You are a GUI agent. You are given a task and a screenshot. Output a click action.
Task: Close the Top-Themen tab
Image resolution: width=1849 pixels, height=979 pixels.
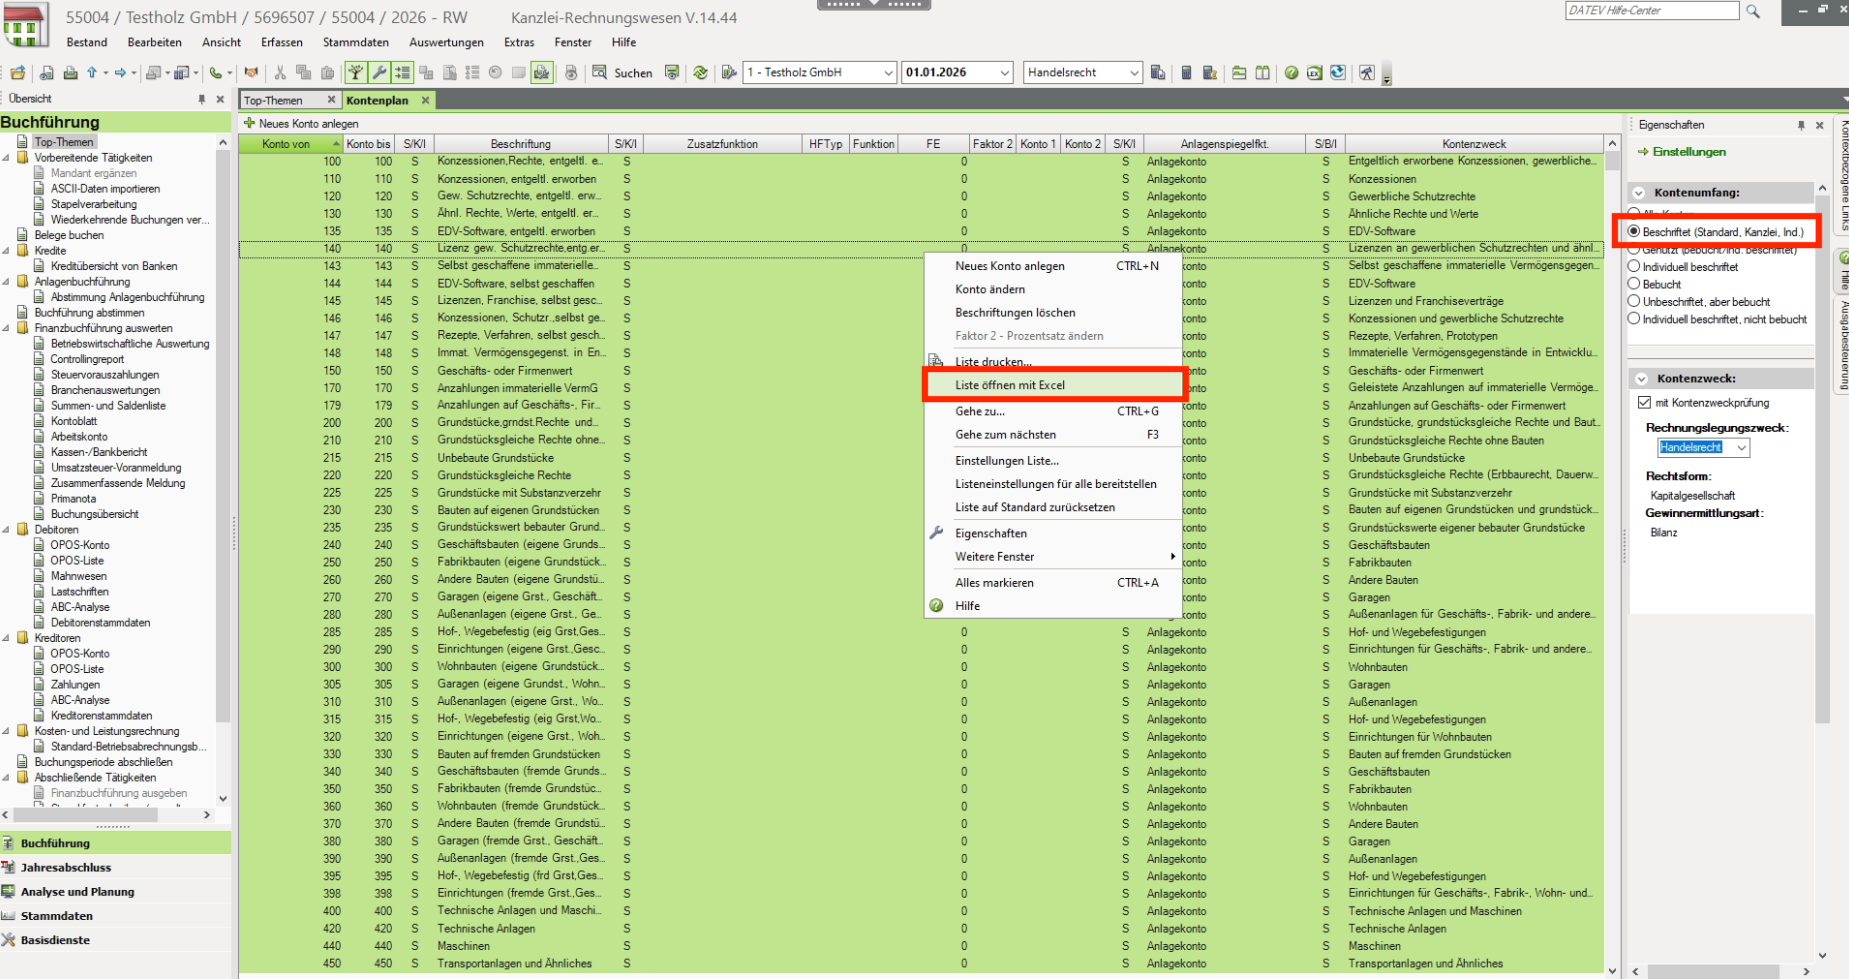click(x=331, y=100)
